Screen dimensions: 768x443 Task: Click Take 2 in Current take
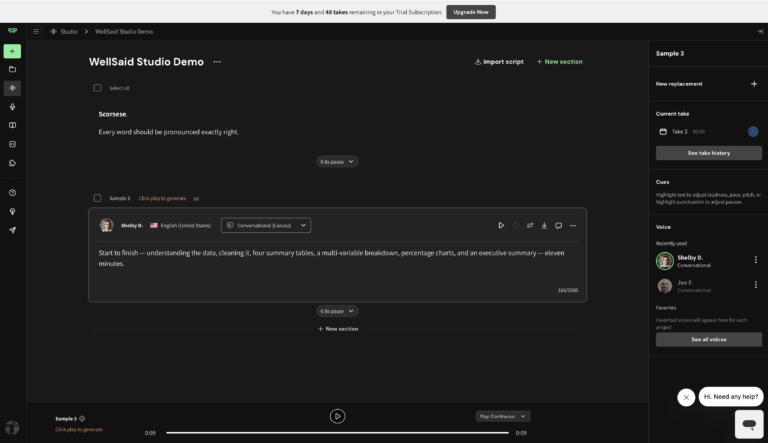point(679,132)
